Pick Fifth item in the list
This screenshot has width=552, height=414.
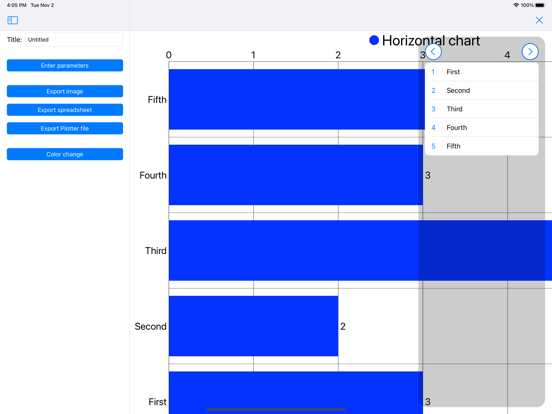pos(482,146)
